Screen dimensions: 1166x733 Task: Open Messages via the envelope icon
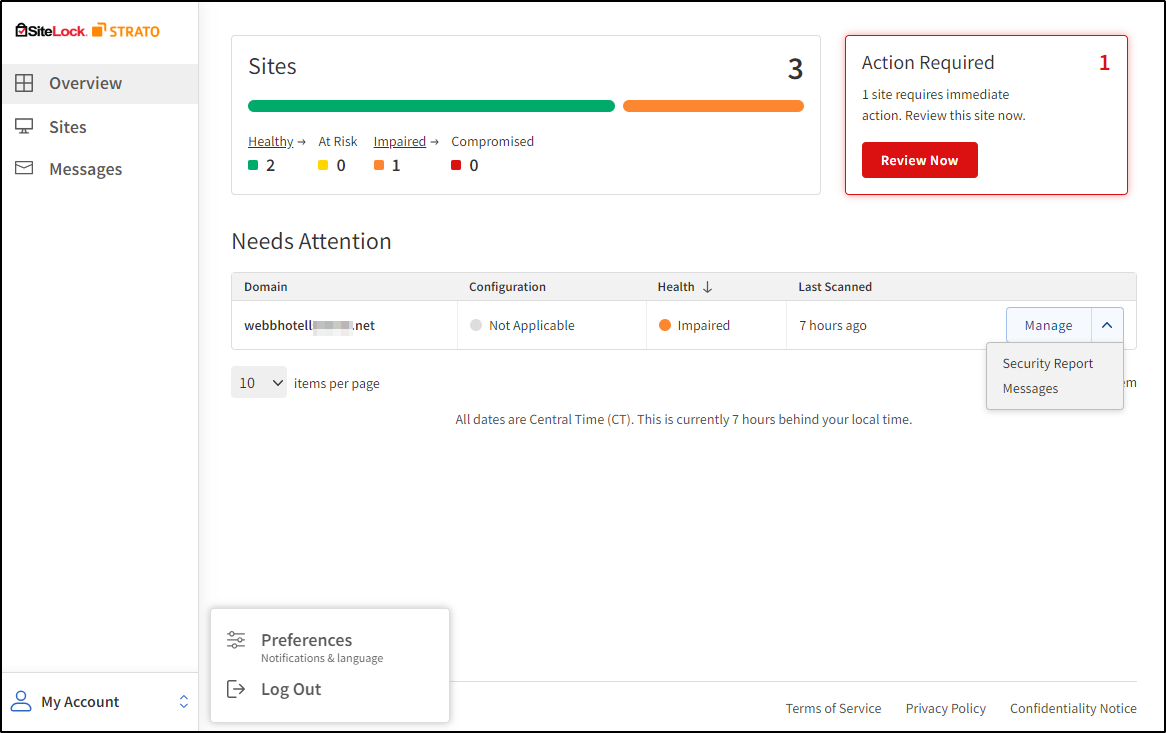(22, 168)
